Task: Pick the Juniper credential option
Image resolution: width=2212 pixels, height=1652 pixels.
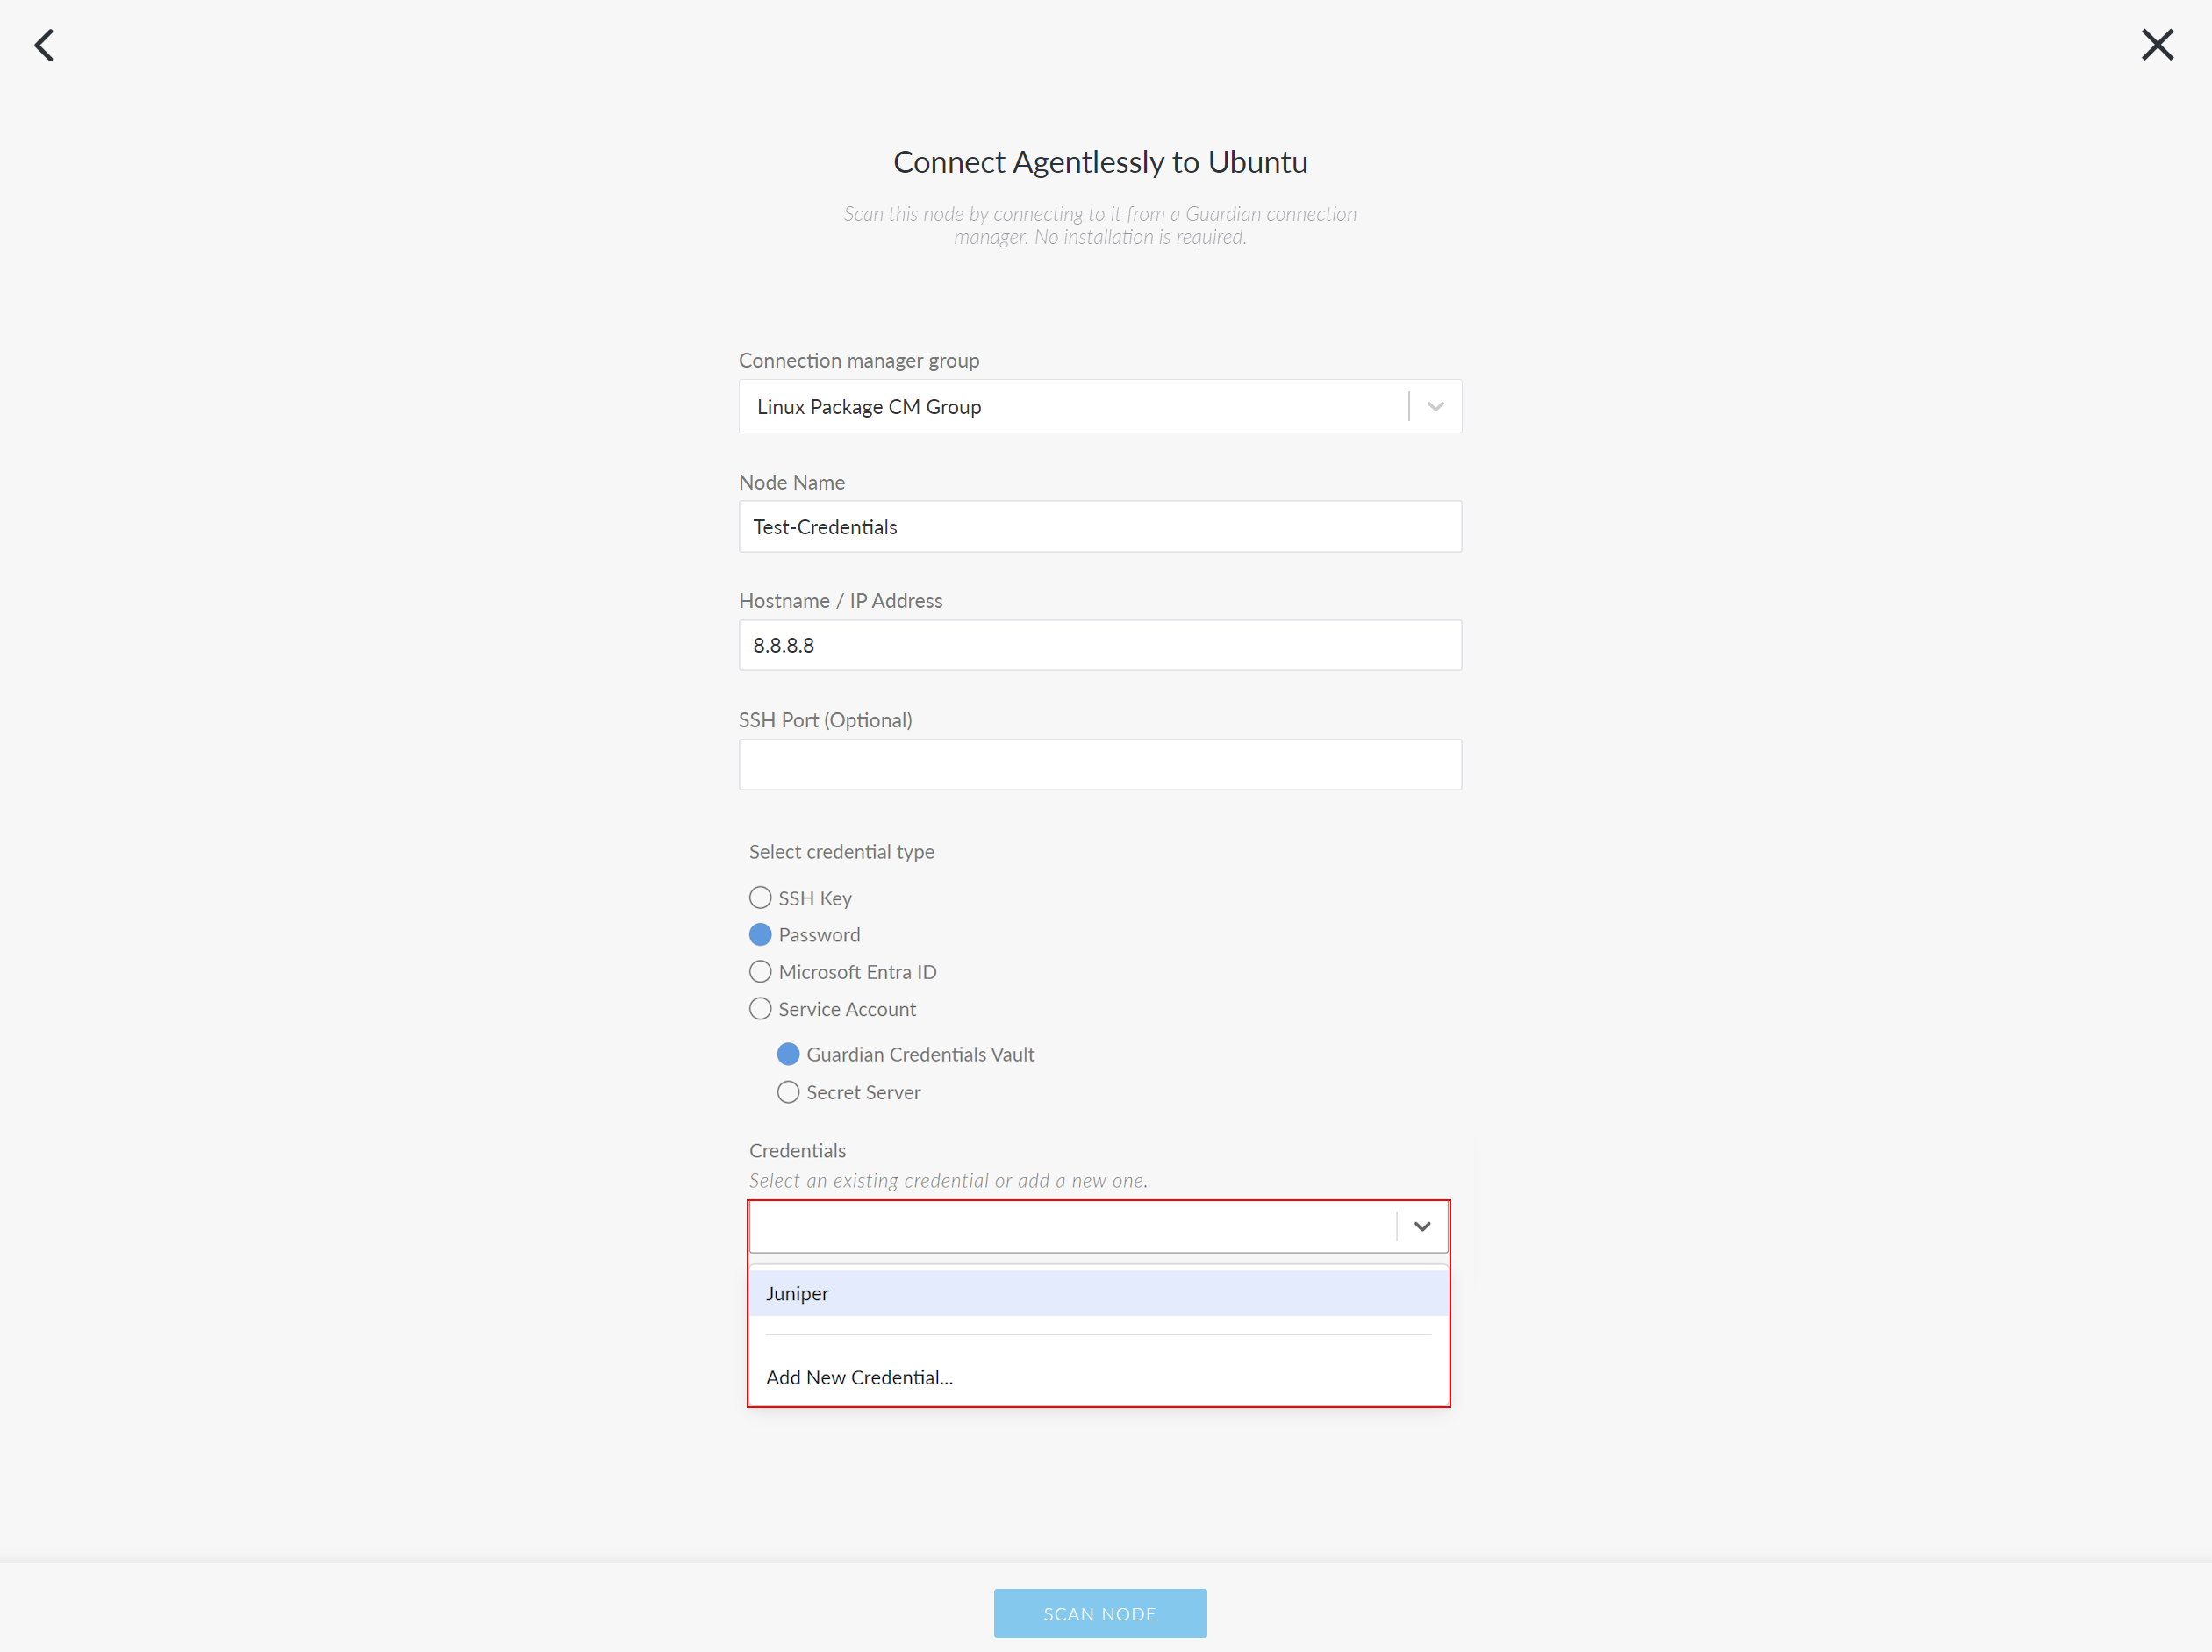Action: tap(1098, 1293)
